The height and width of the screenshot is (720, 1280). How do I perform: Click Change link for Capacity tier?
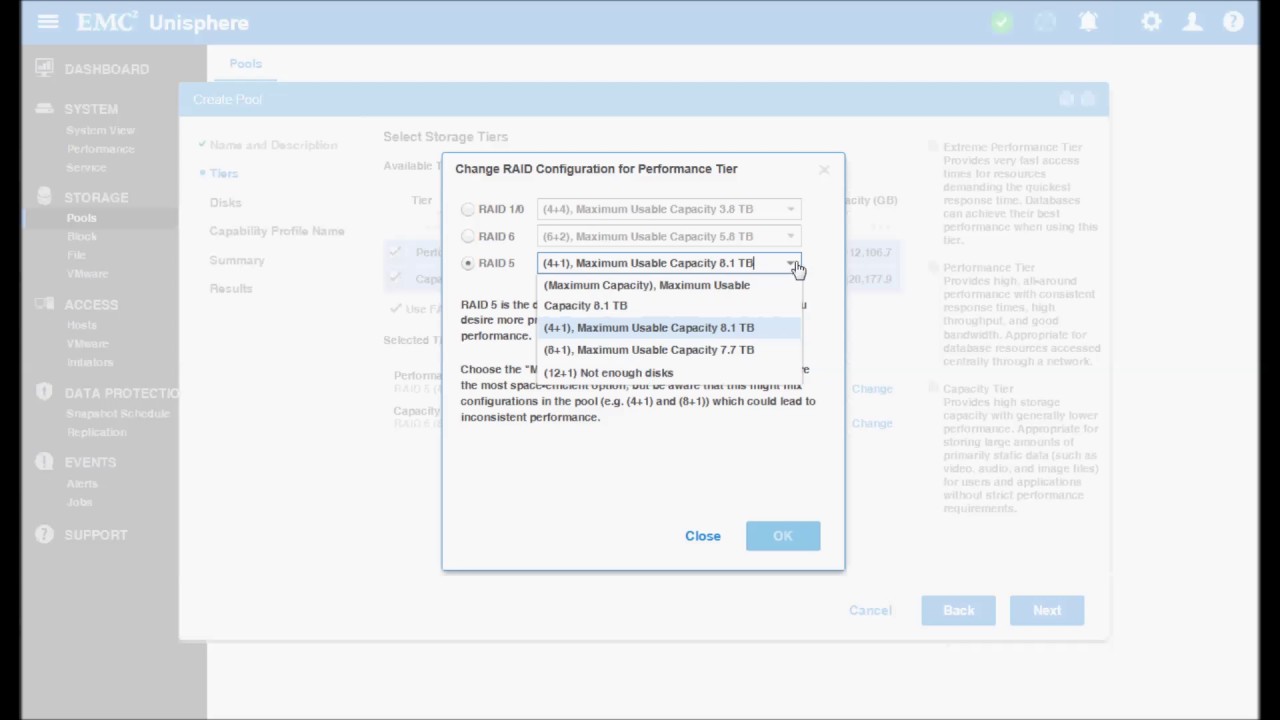coord(872,423)
